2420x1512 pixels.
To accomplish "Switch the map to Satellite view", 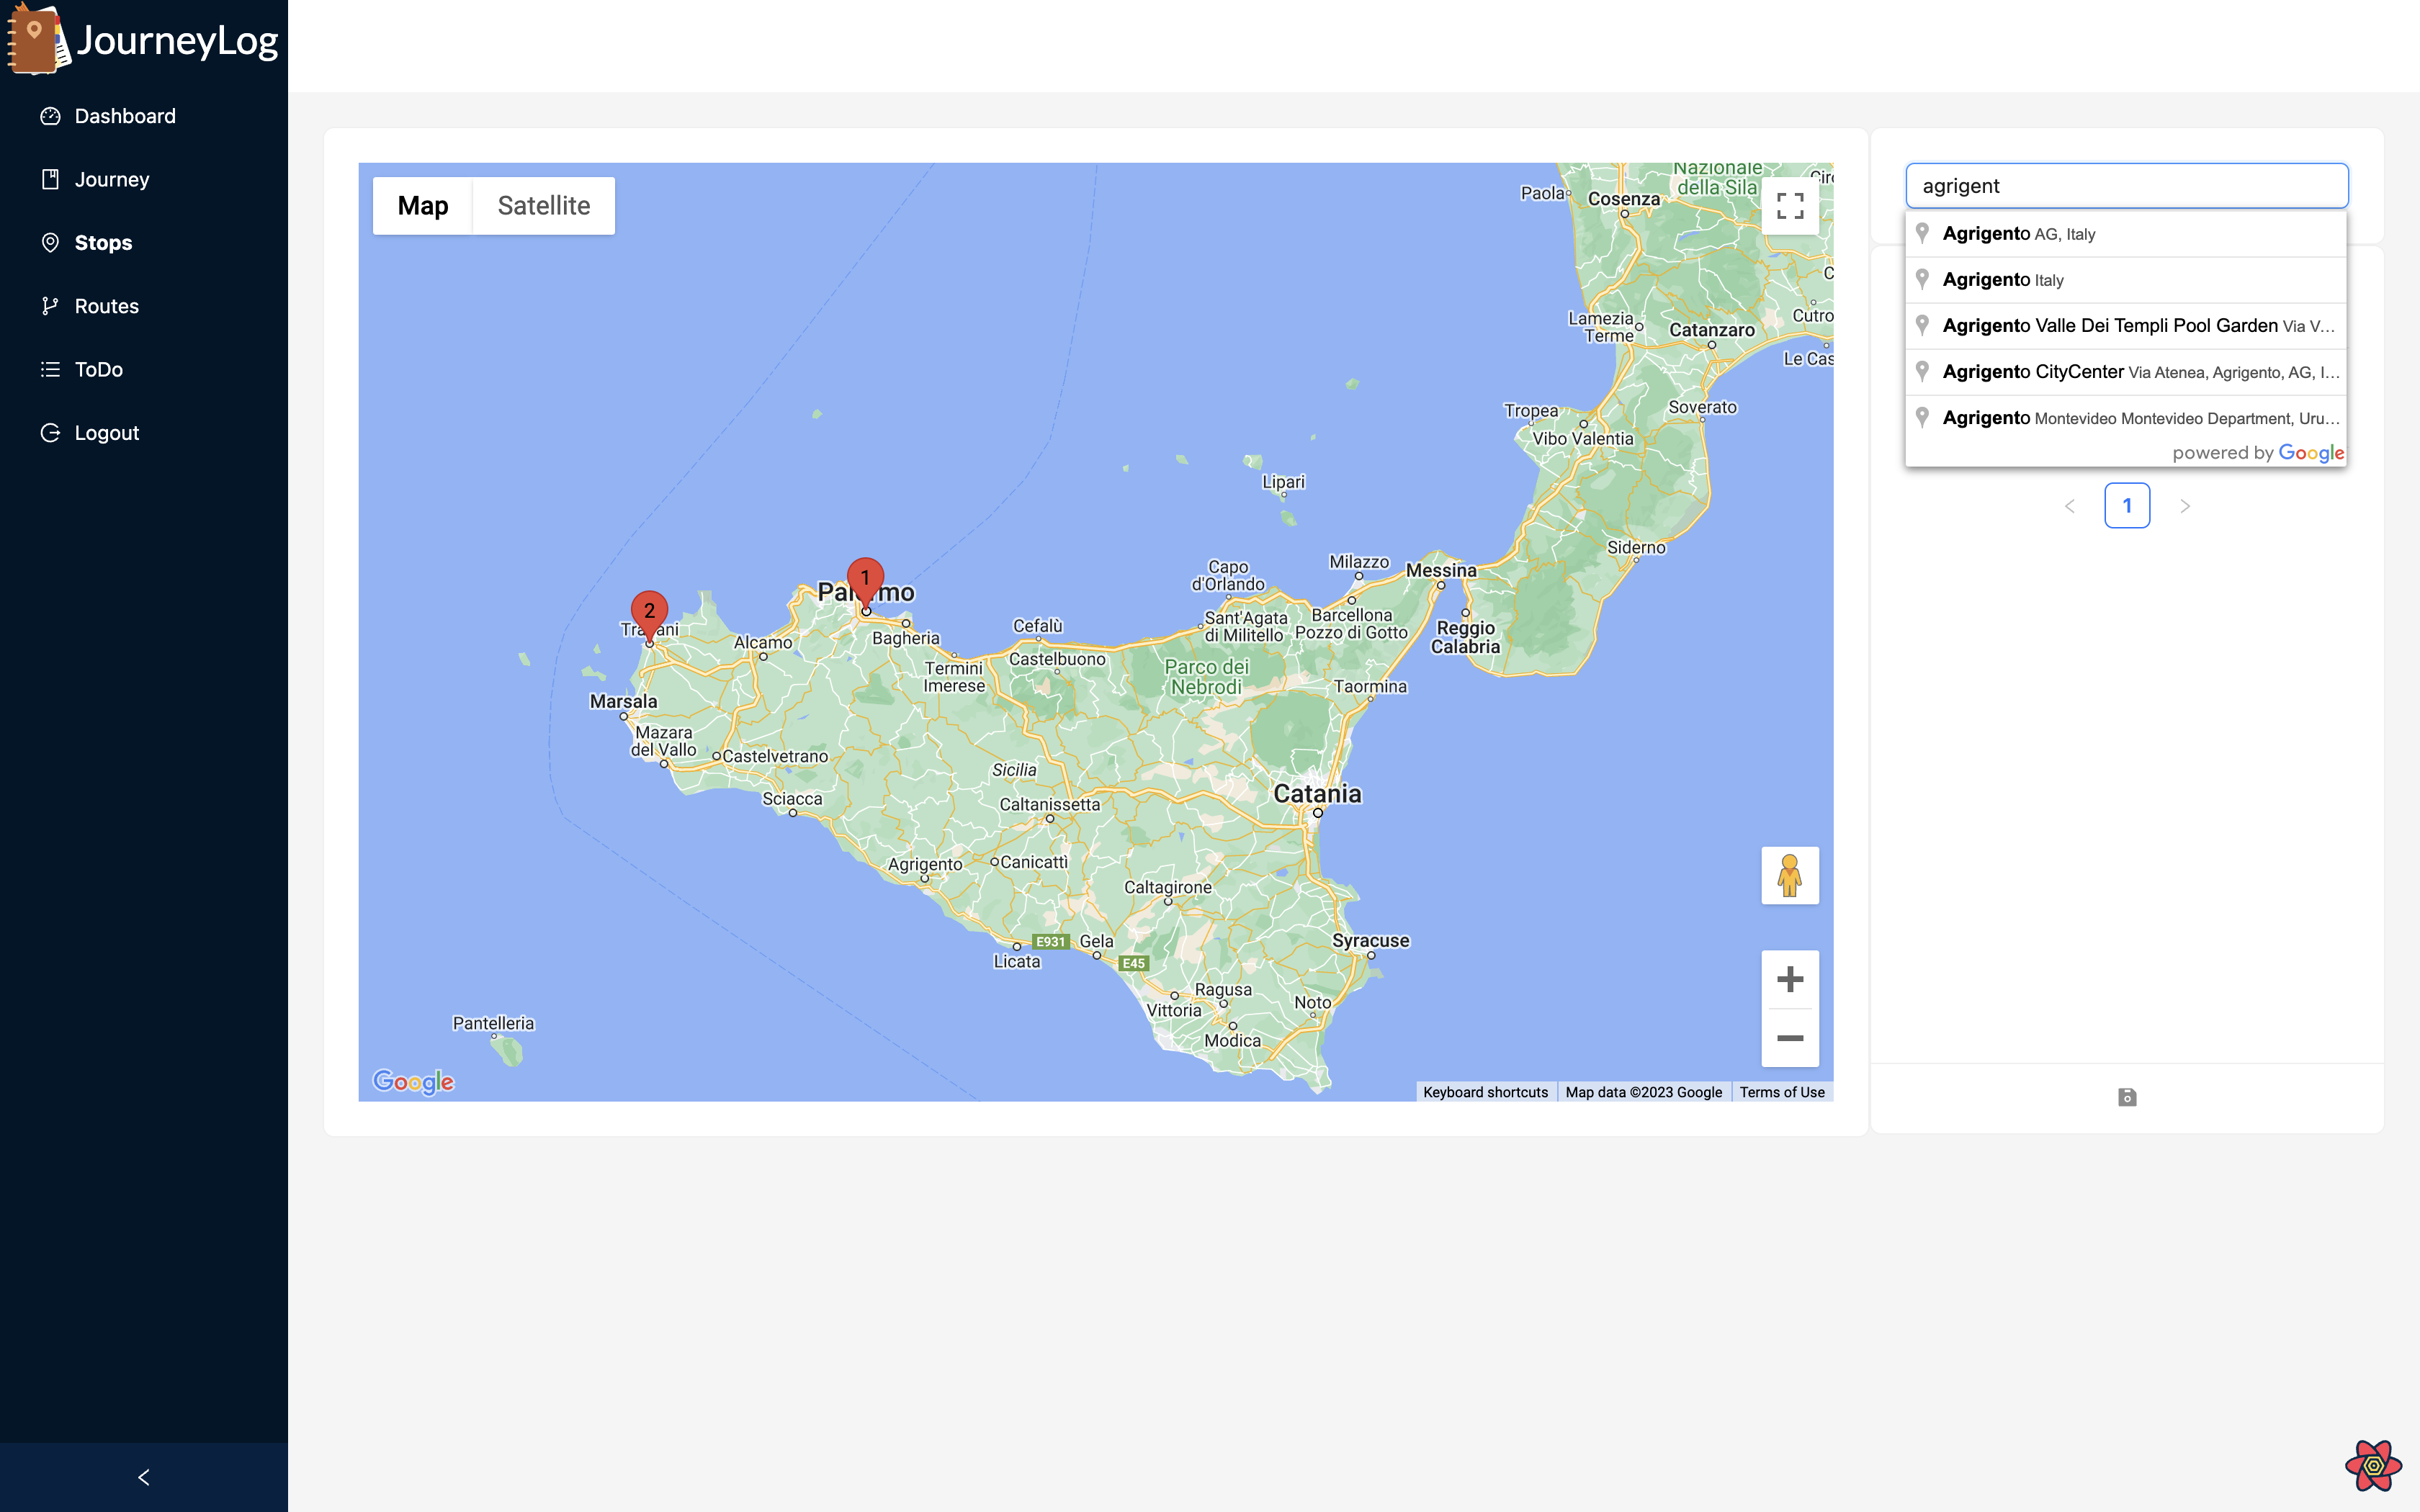I will [543, 206].
